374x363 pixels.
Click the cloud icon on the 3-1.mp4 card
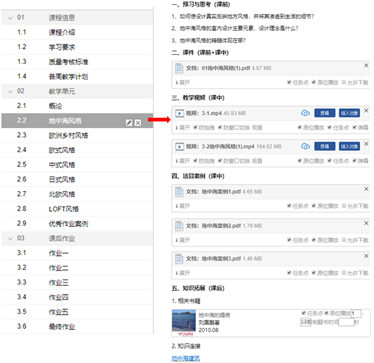click(x=305, y=113)
